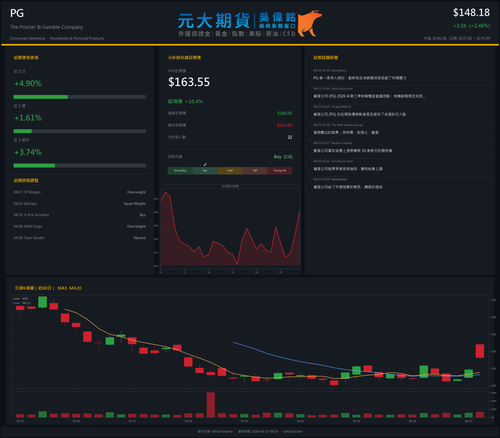
Task: Click the JP Morgan Overweight rating row
Action: [79, 192]
